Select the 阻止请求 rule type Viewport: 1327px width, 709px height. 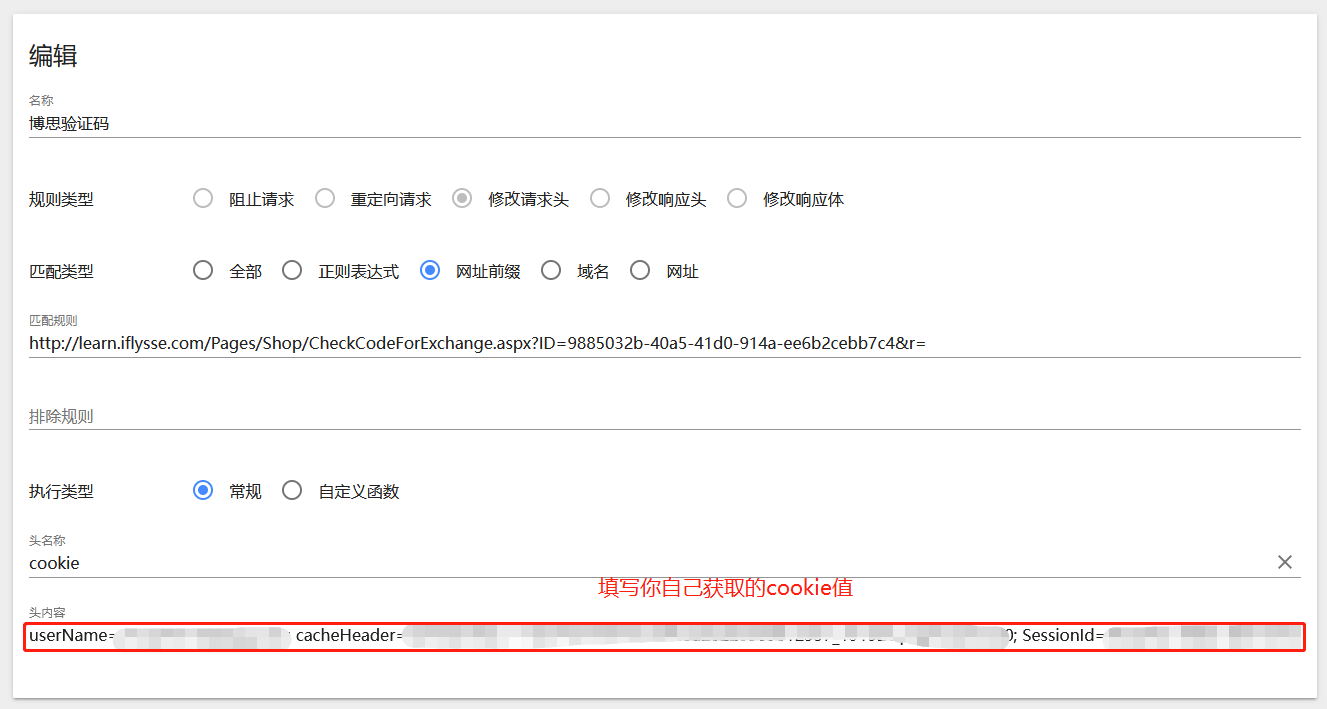coord(203,198)
